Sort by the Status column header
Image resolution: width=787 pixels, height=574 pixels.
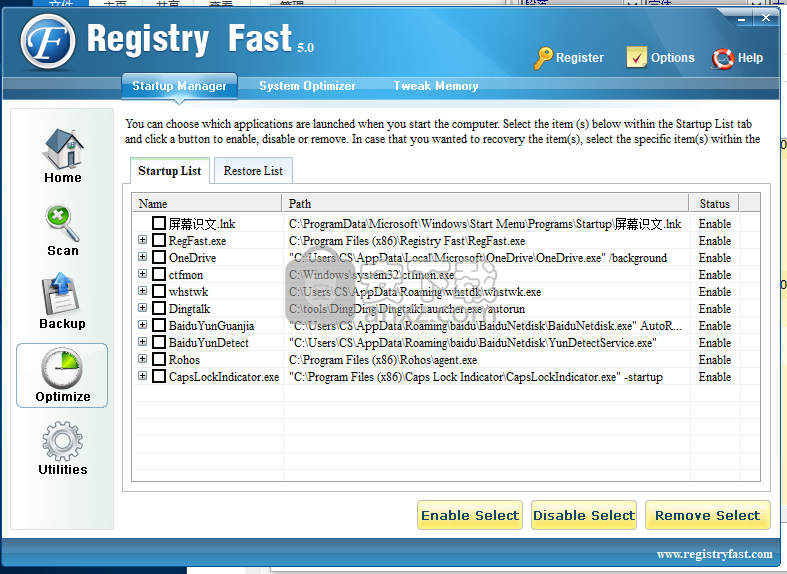715,204
